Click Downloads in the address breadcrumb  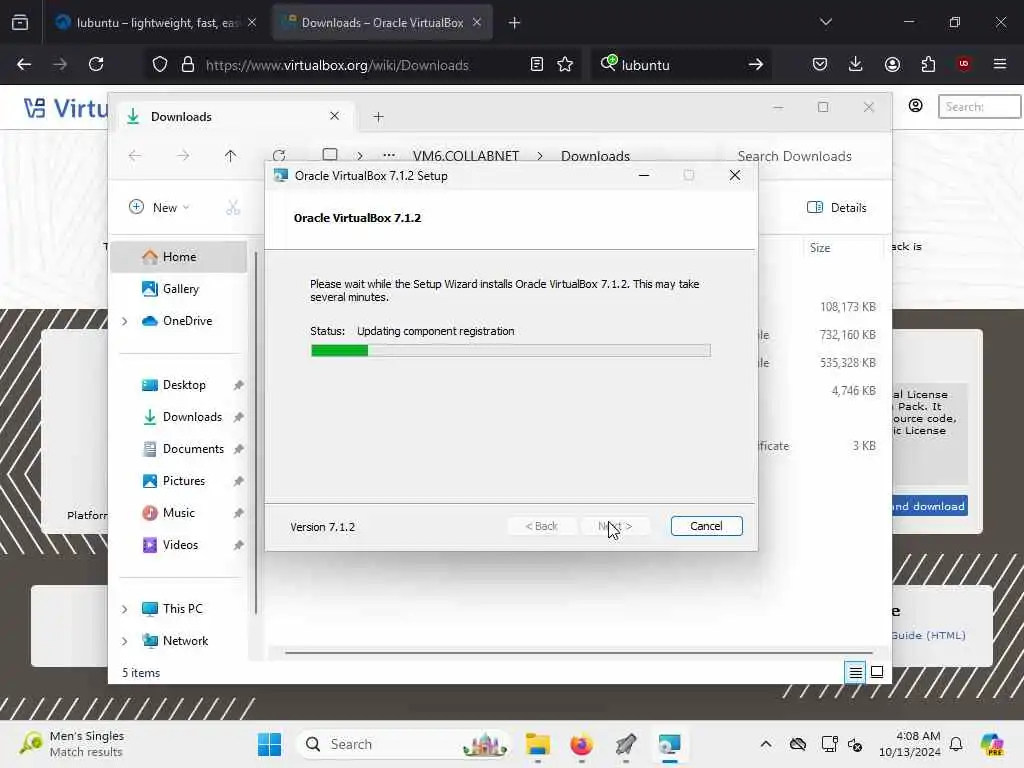coord(595,156)
